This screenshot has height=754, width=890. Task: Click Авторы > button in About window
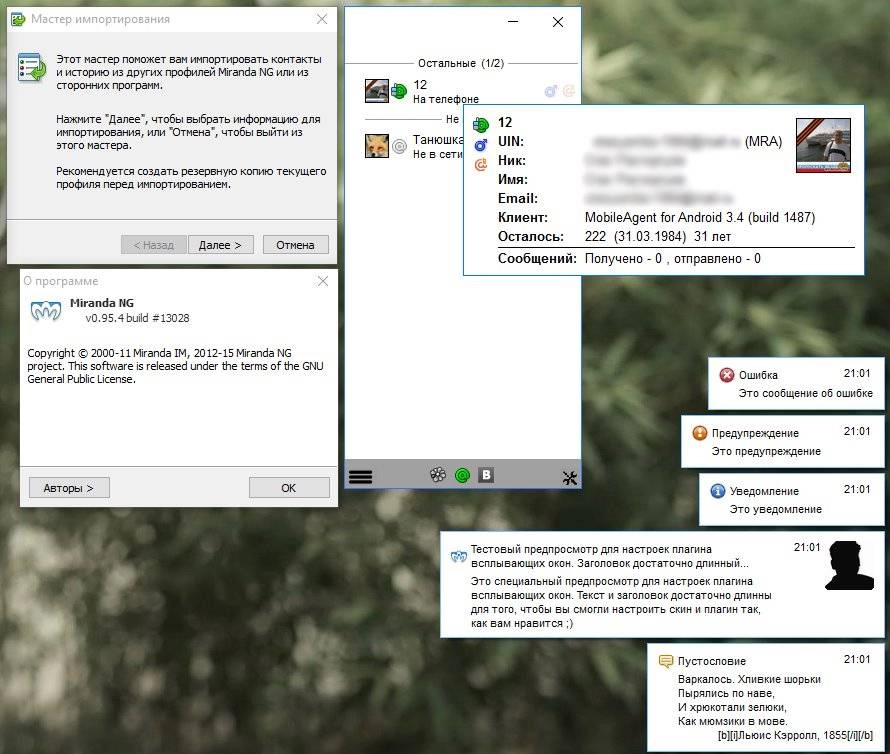tap(69, 488)
